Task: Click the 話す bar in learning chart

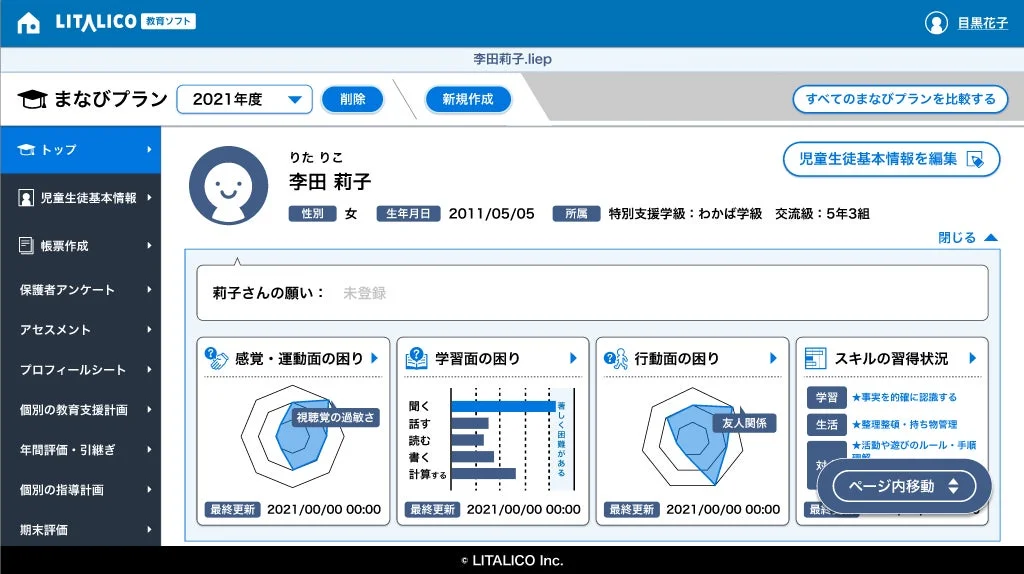Action: (x=470, y=423)
